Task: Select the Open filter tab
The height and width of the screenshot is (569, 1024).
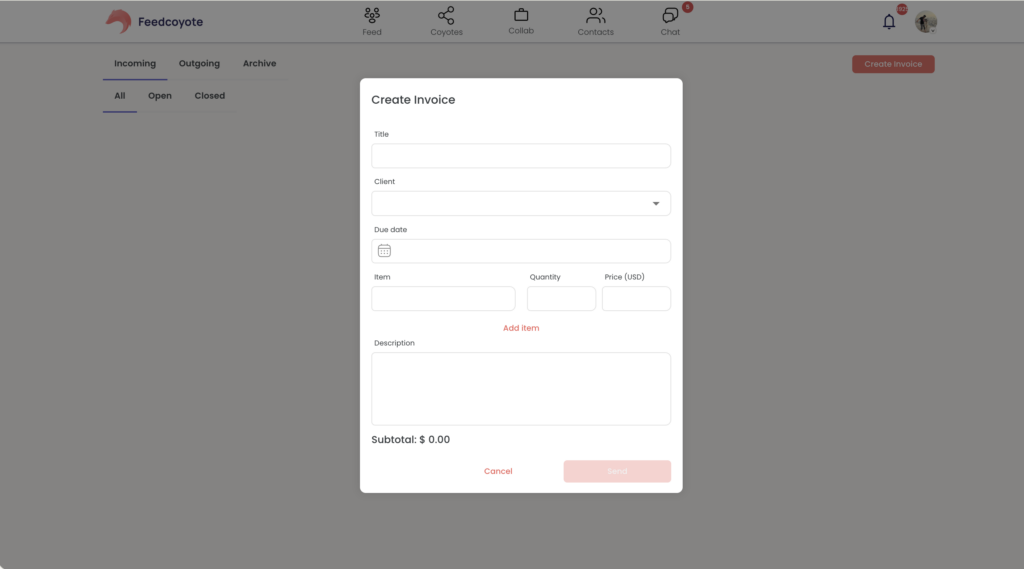Action: point(160,96)
